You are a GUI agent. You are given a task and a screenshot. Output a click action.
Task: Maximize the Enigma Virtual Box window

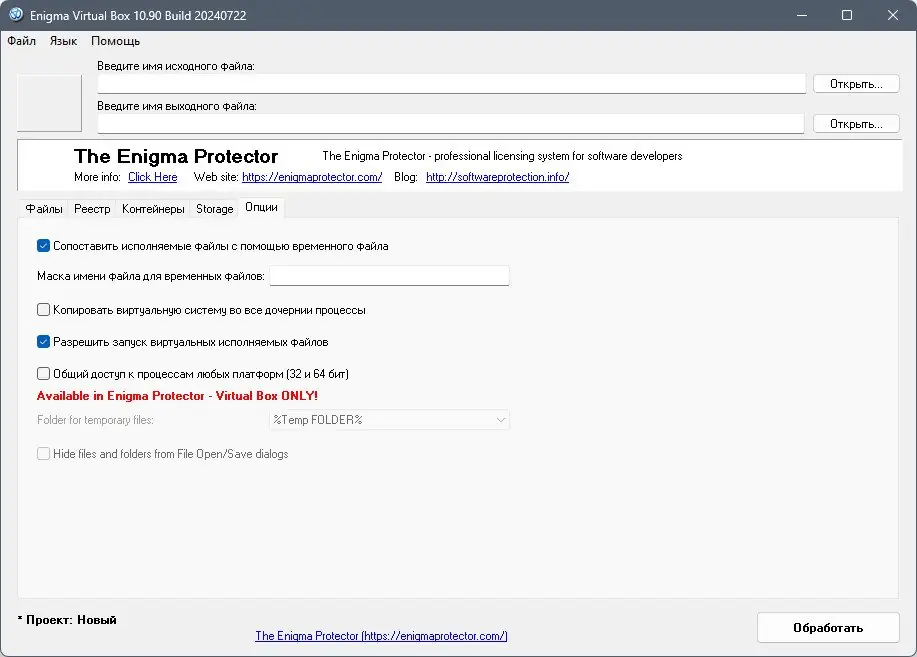[x=847, y=15]
